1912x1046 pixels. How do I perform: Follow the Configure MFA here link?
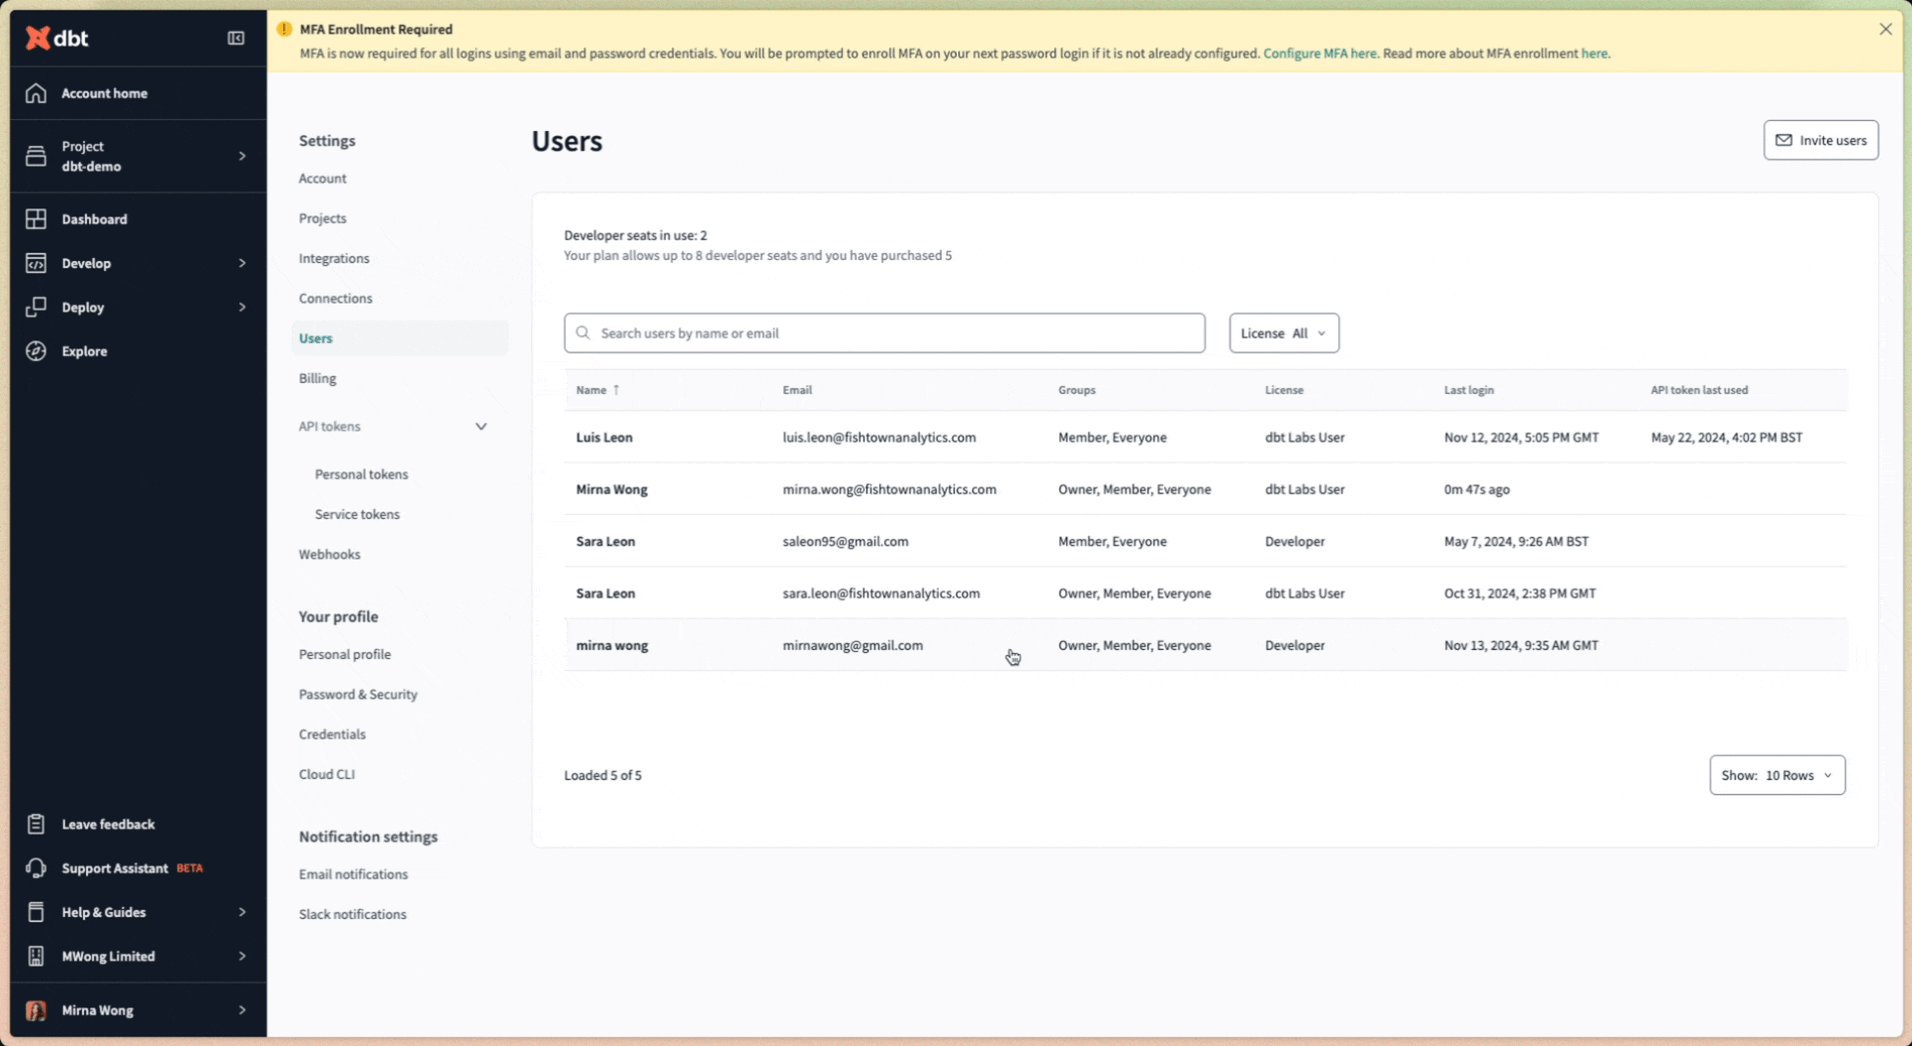tap(1319, 53)
